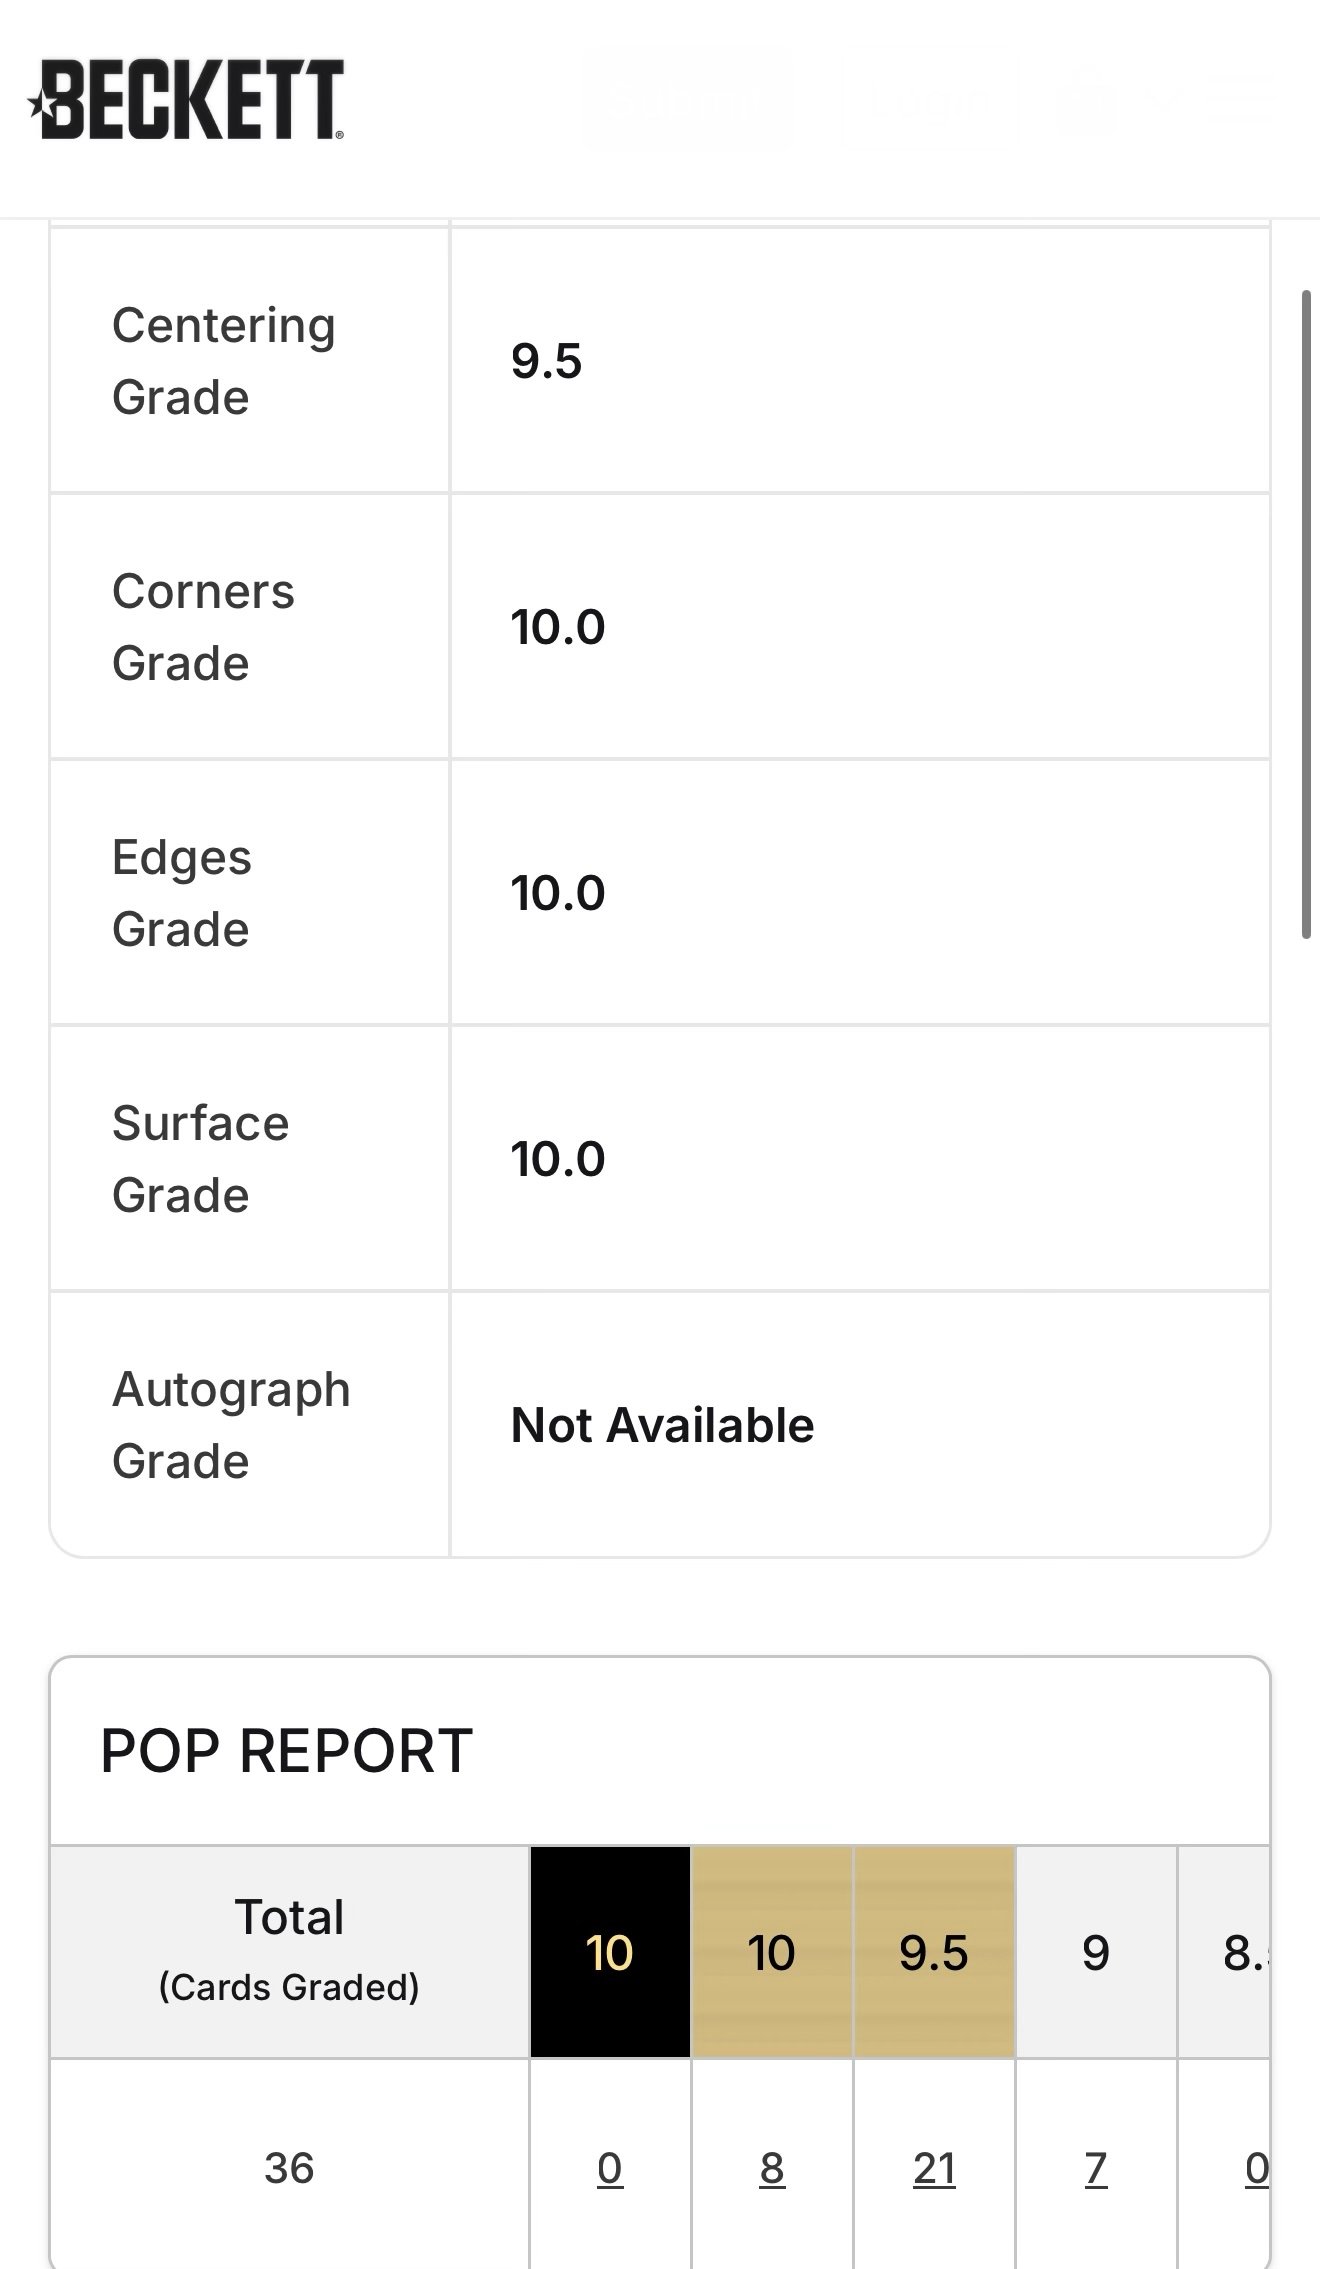Screen dimensions: 1320x2269
Task: Open the 0 count under black 10
Action: point(609,2169)
